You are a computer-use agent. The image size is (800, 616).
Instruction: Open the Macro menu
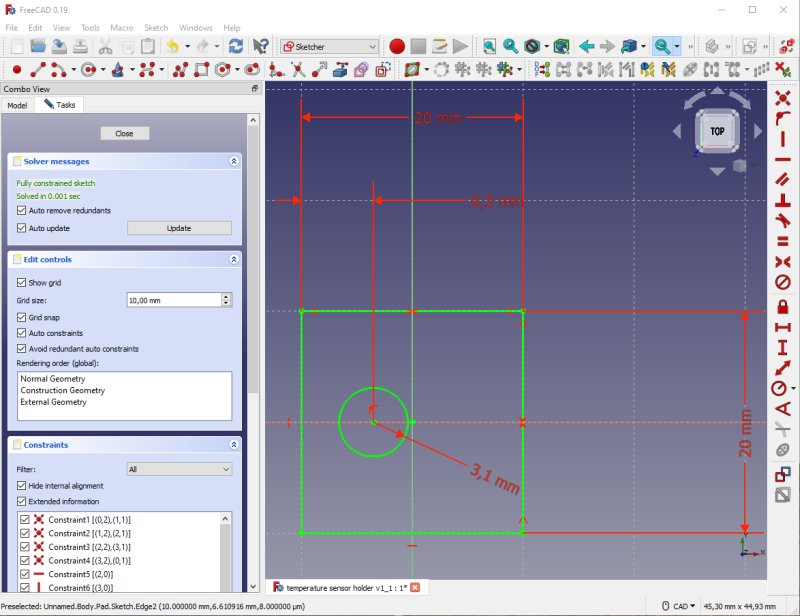click(122, 28)
